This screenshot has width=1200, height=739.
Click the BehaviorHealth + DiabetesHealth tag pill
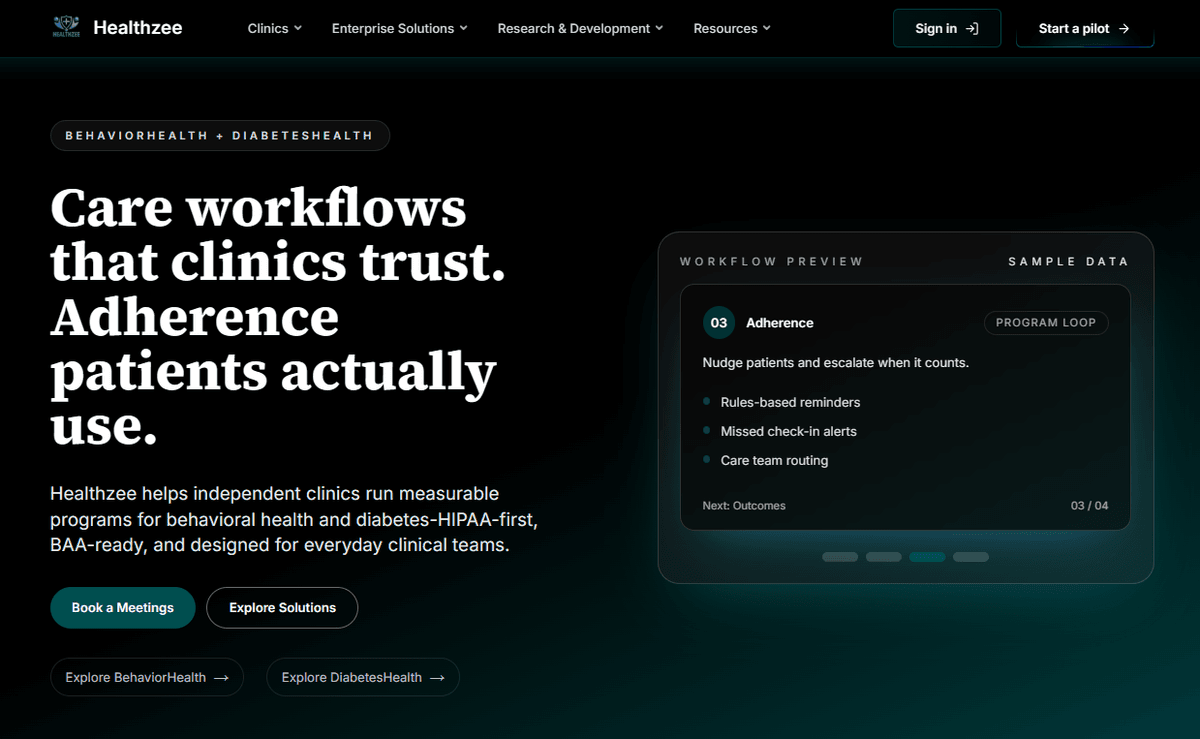point(219,135)
